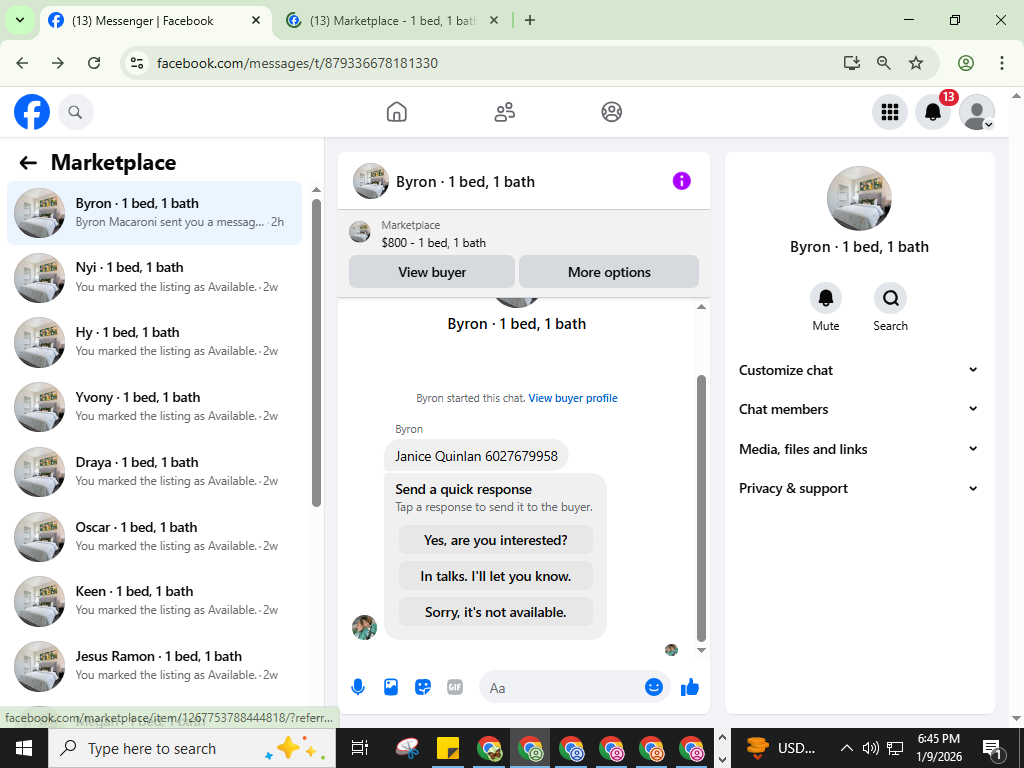
Task: Open the Groups icon in top navigation
Action: 611,112
